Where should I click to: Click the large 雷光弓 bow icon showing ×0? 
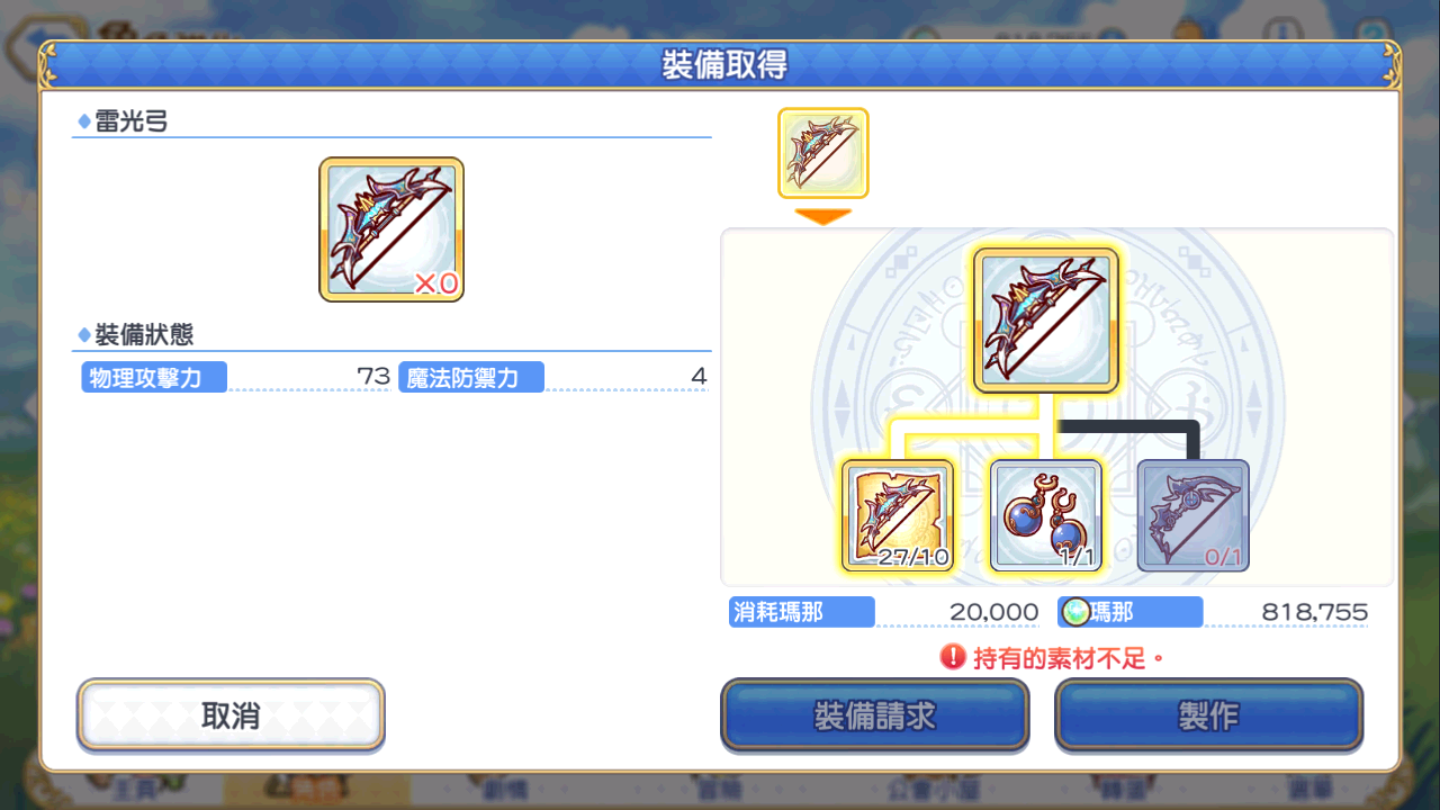click(x=391, y=229)
